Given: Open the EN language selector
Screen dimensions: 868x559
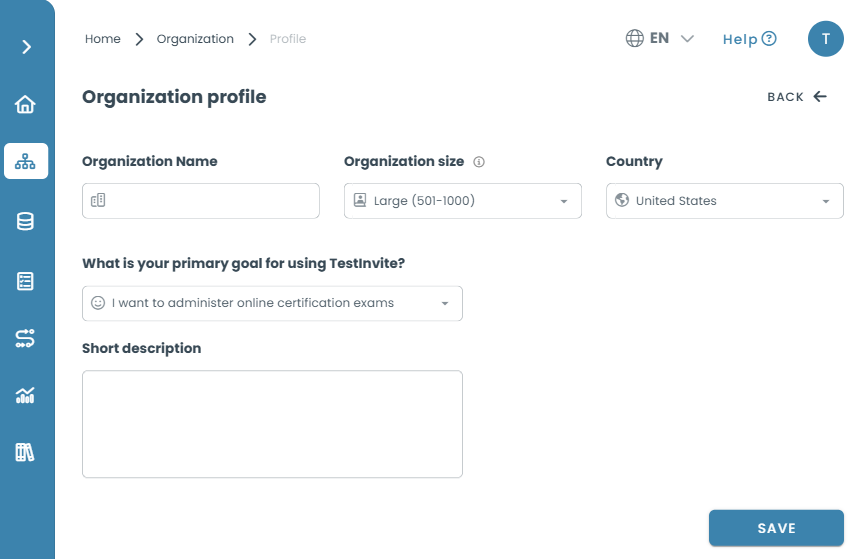Looking at the screenshot, I should (659, 38).
